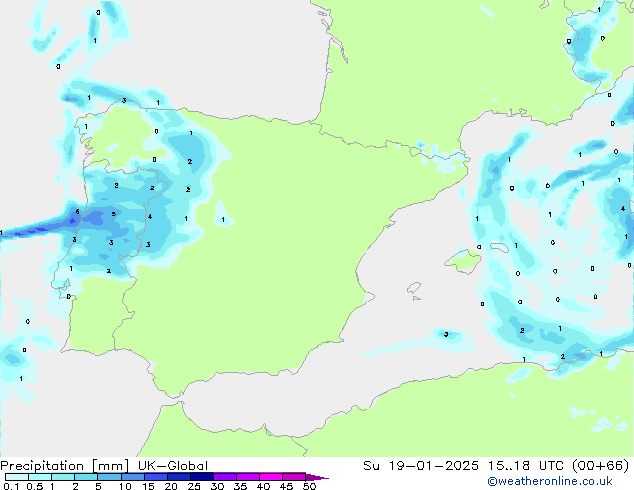Image resolution: width=634 pixels, height=490 pixels.
Task: Open the weatheronline.co.uk link
Action: pos(550,481)
